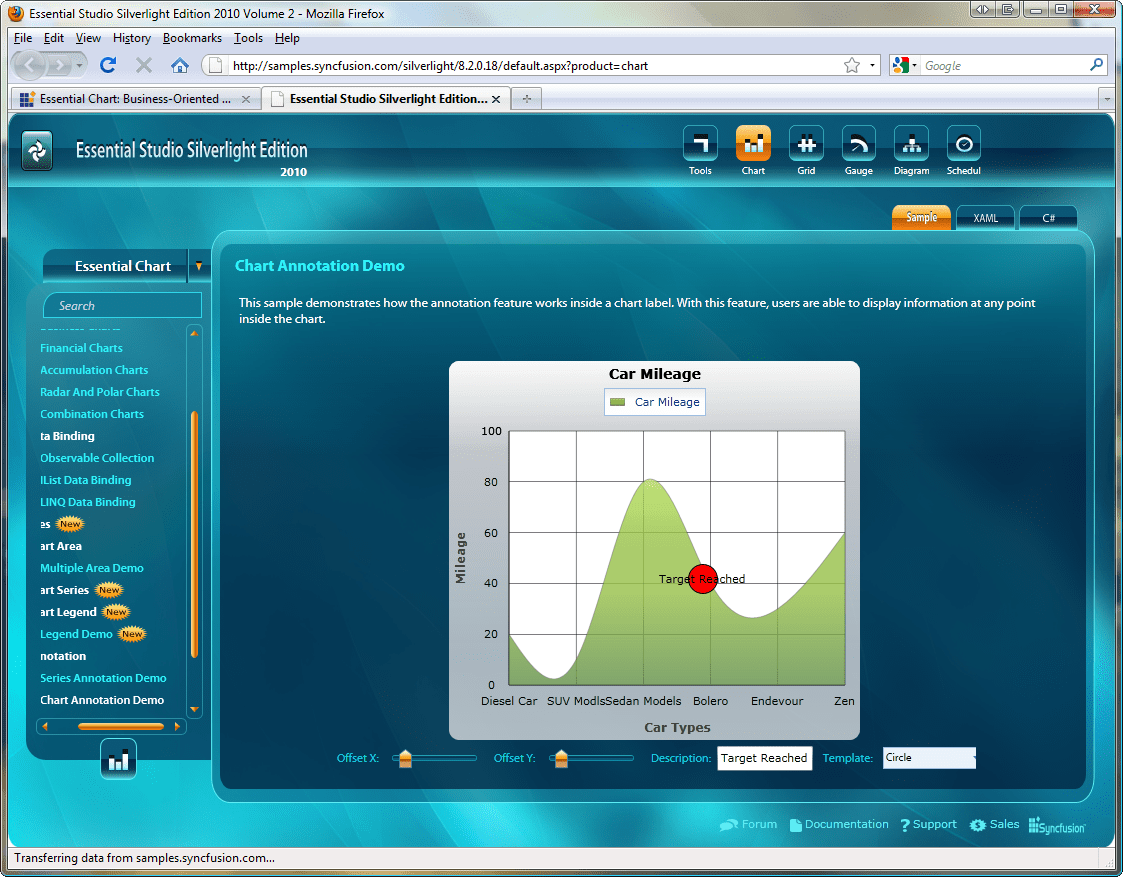Open the Schedule product section
The width and height of the screenshot is (1123, 877).
963,144
